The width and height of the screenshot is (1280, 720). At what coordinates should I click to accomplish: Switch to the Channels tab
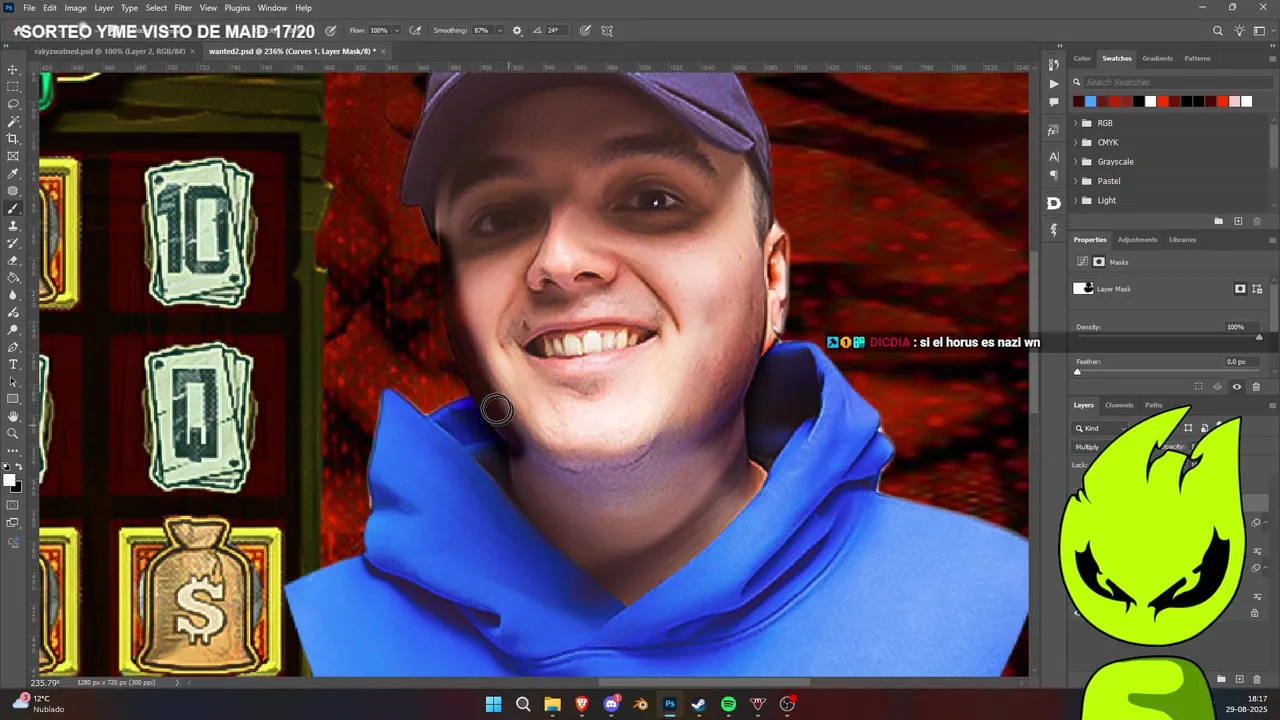coord(1119,405)
